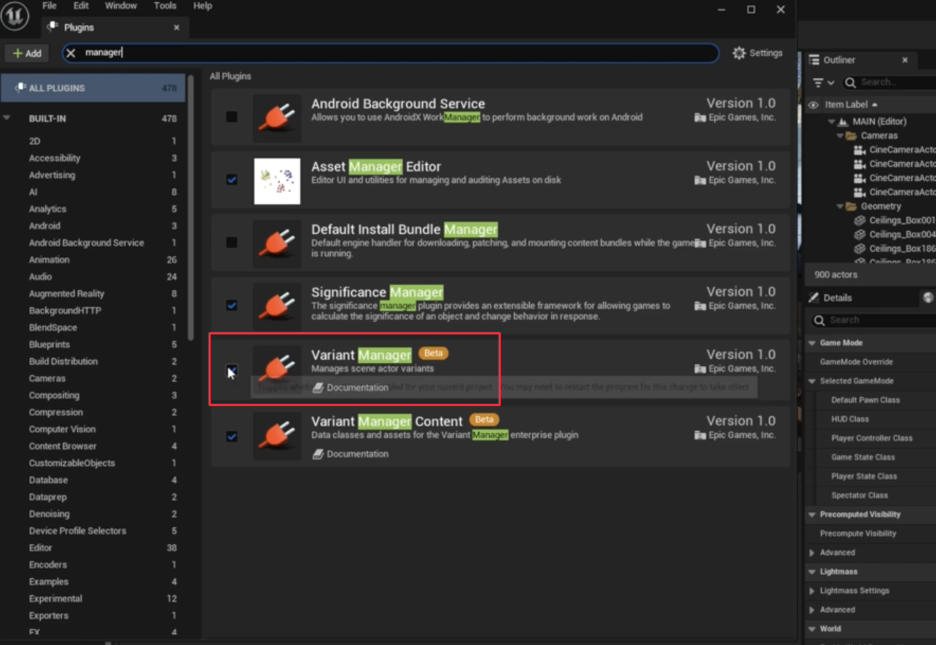Click the Unreal Engine logo icon

tap(15, 15)
